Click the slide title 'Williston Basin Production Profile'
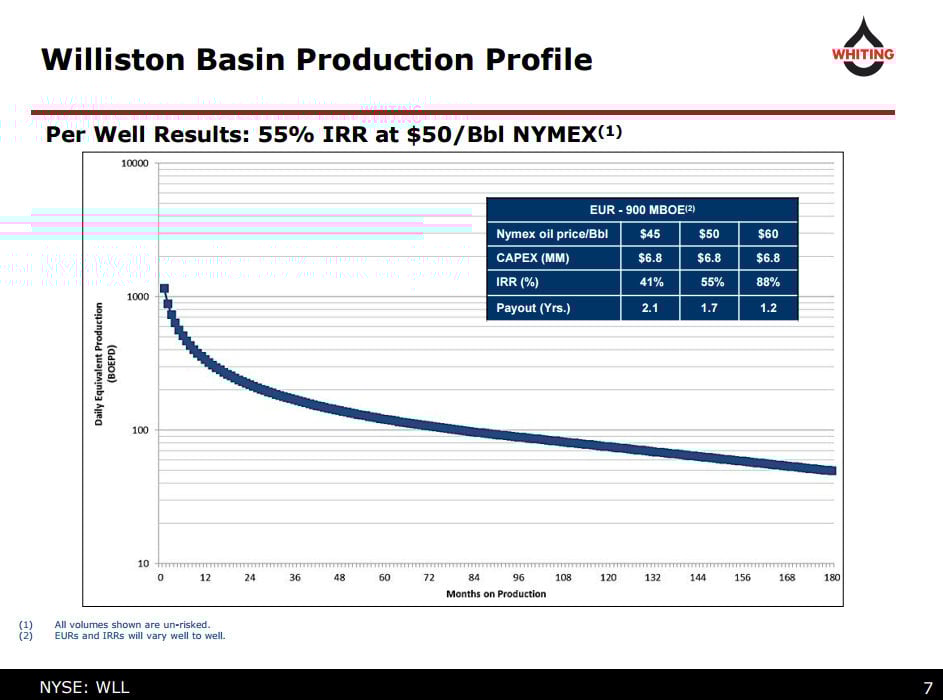943x700 pixels. (316, 60)
